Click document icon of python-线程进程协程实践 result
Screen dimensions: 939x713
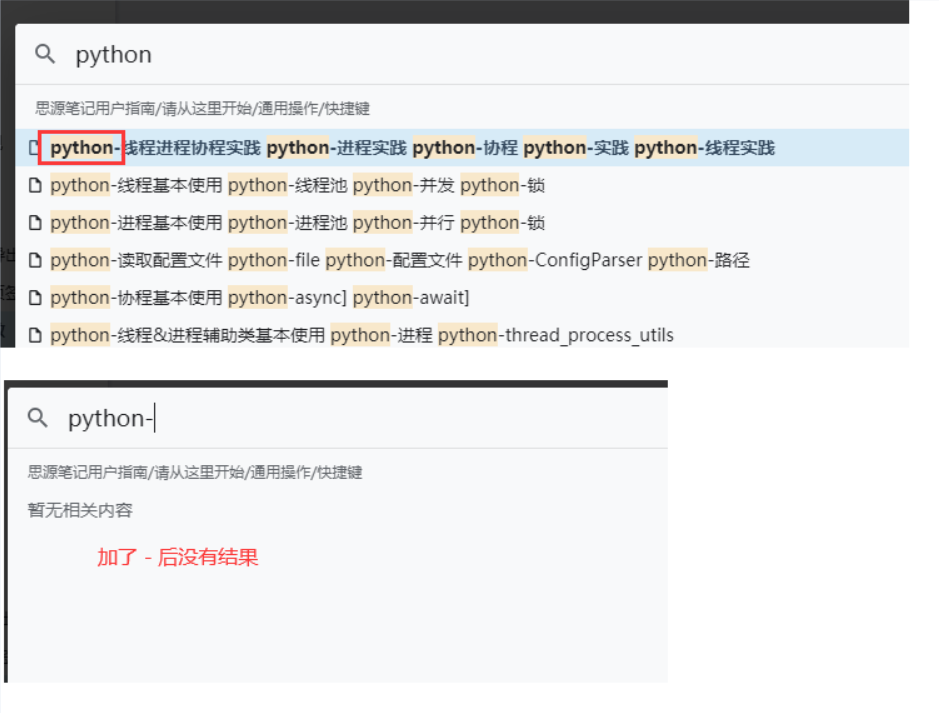[x=35, y=148]
